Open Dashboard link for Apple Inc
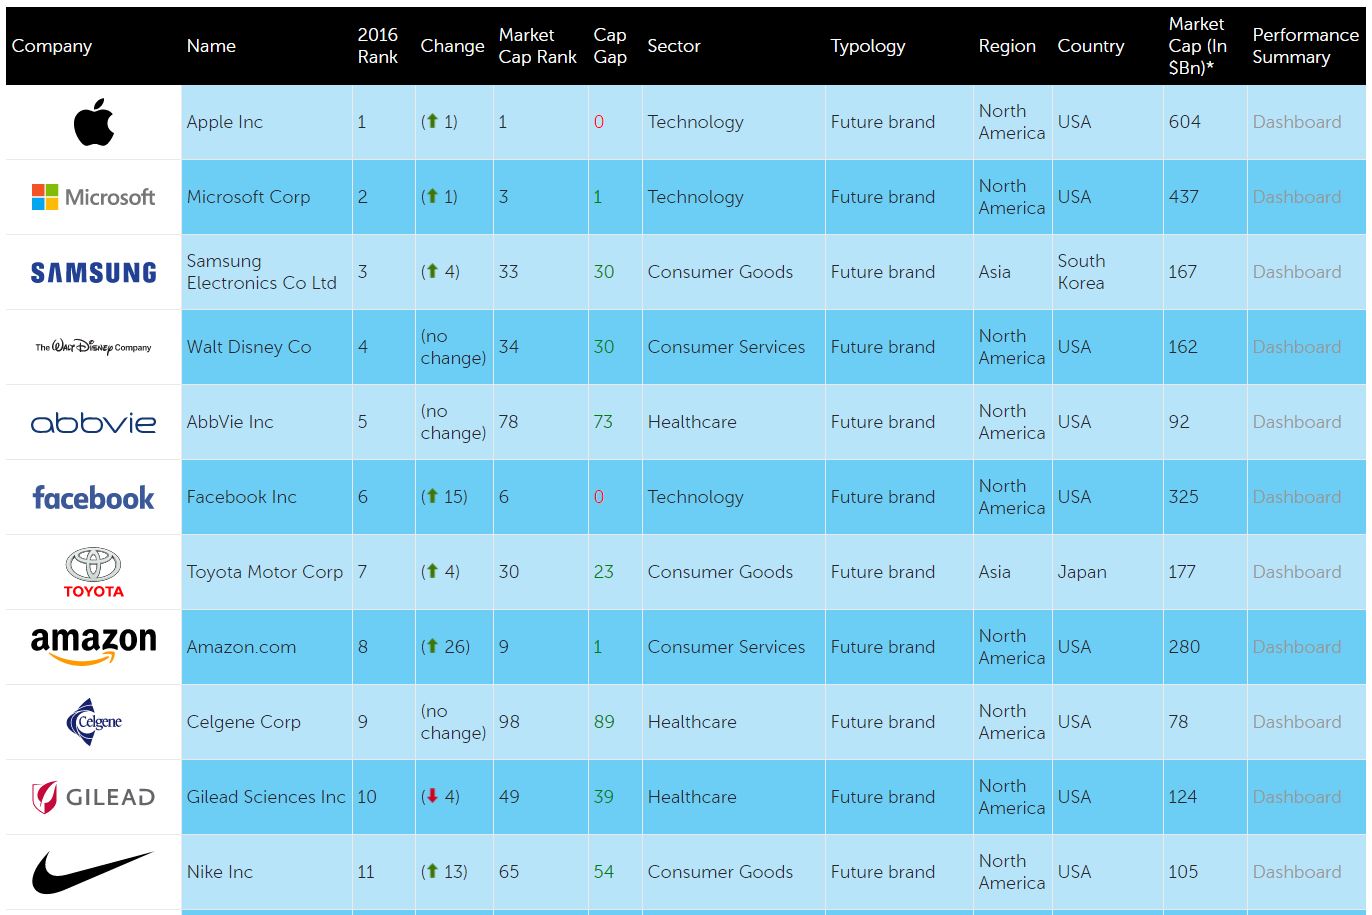 tap(1296, 122)
